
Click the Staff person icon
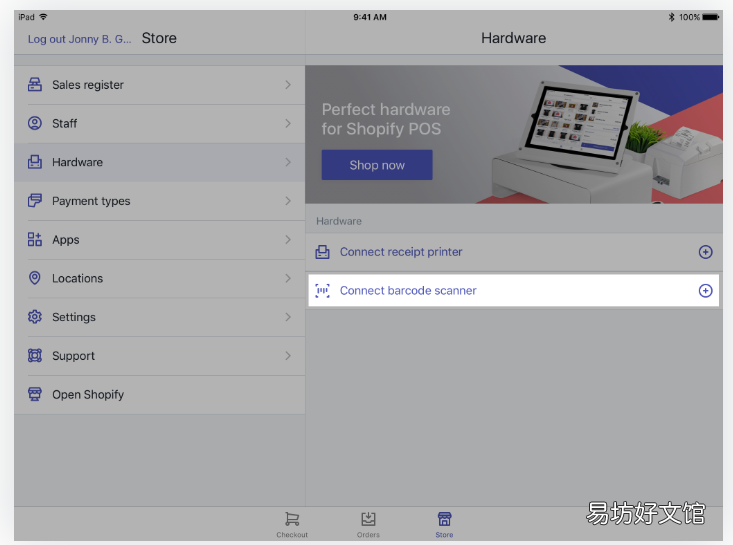(35, 123)
